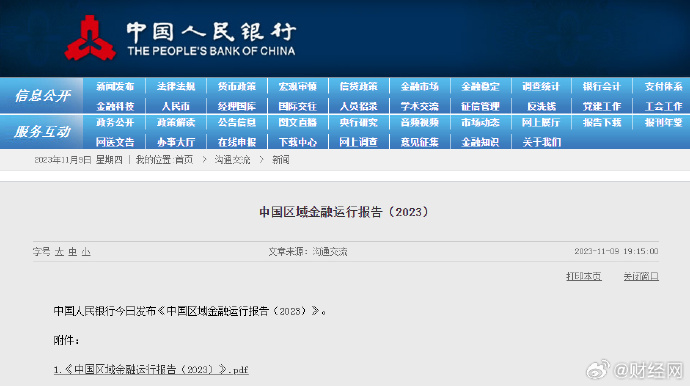Click the timestamp 2023-11-09 19:15:00
Screen dimensions: 690x386
coord(616,251)
